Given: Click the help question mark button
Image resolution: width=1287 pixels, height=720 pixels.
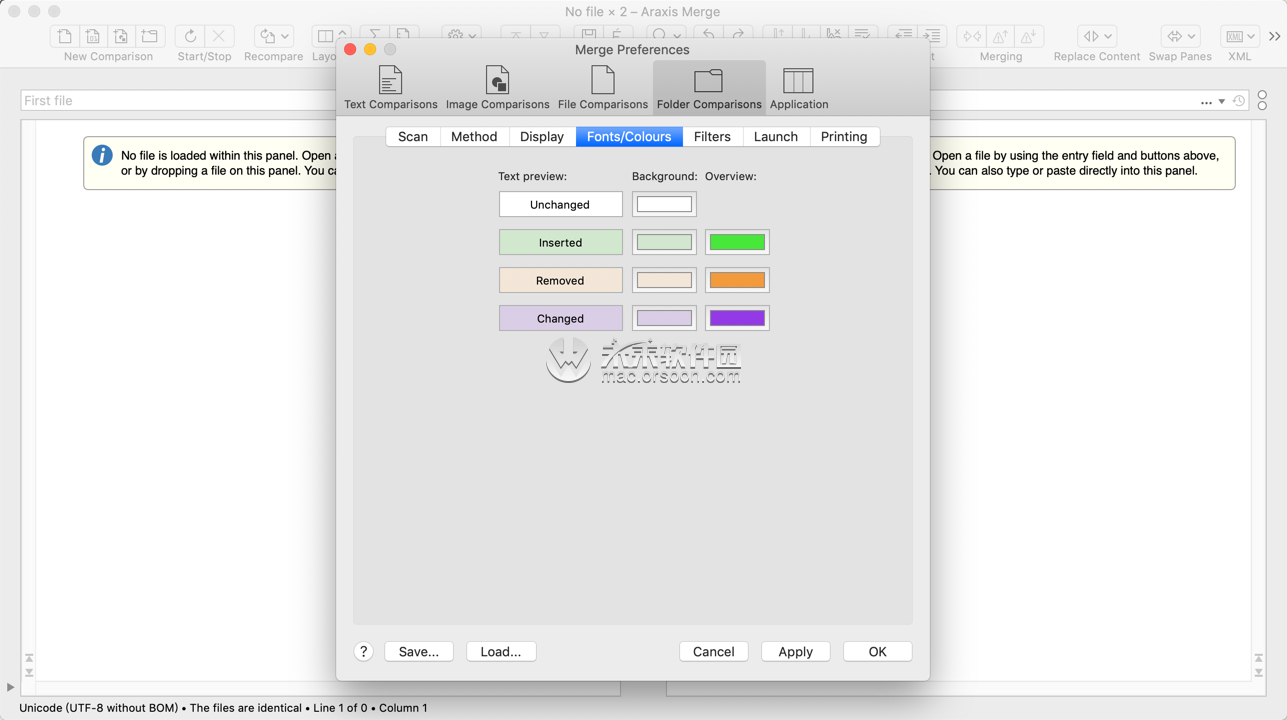Looking at the screenshot, I should [x=364, y=651].
